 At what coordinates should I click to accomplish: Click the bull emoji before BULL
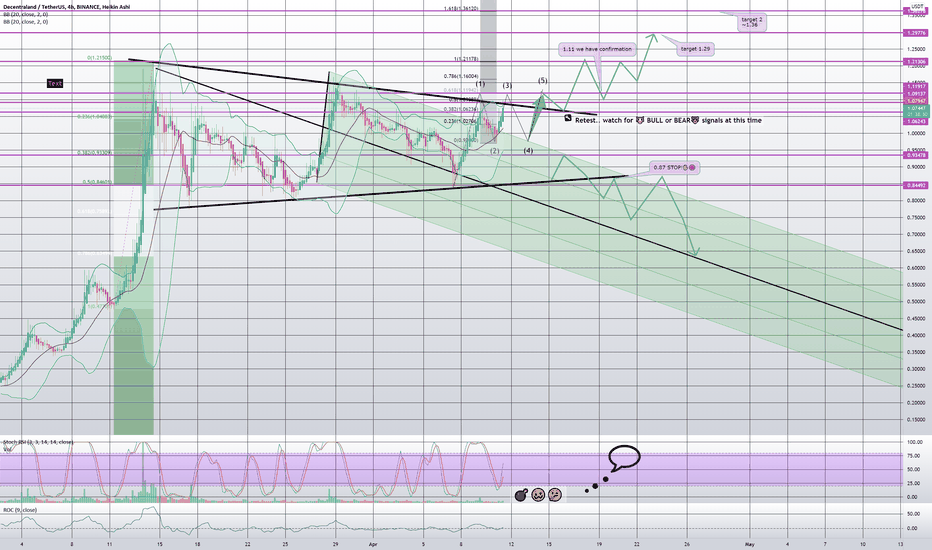(x=640, y=120)
